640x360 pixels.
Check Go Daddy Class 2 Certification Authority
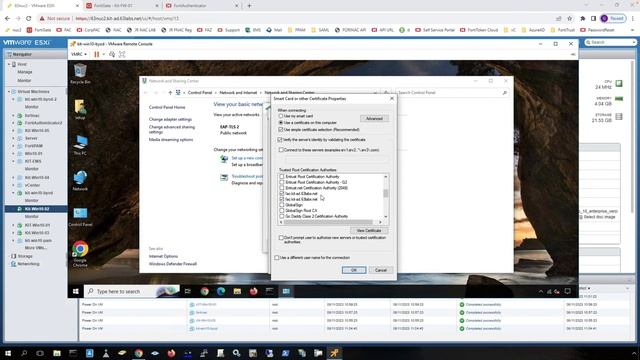tap(282, 216)
